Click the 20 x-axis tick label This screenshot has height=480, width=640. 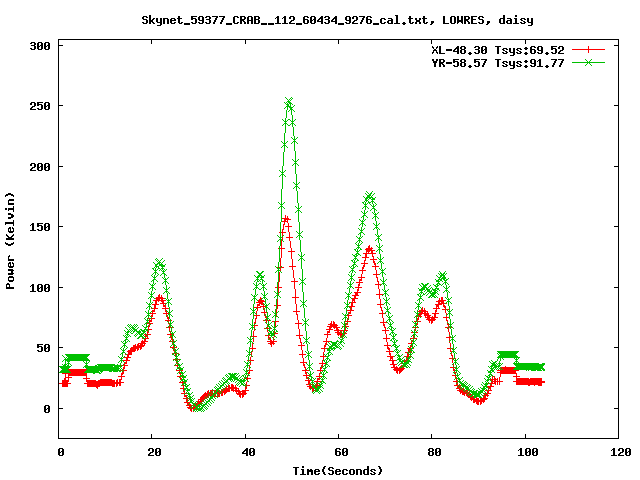(x=154, y=452)
